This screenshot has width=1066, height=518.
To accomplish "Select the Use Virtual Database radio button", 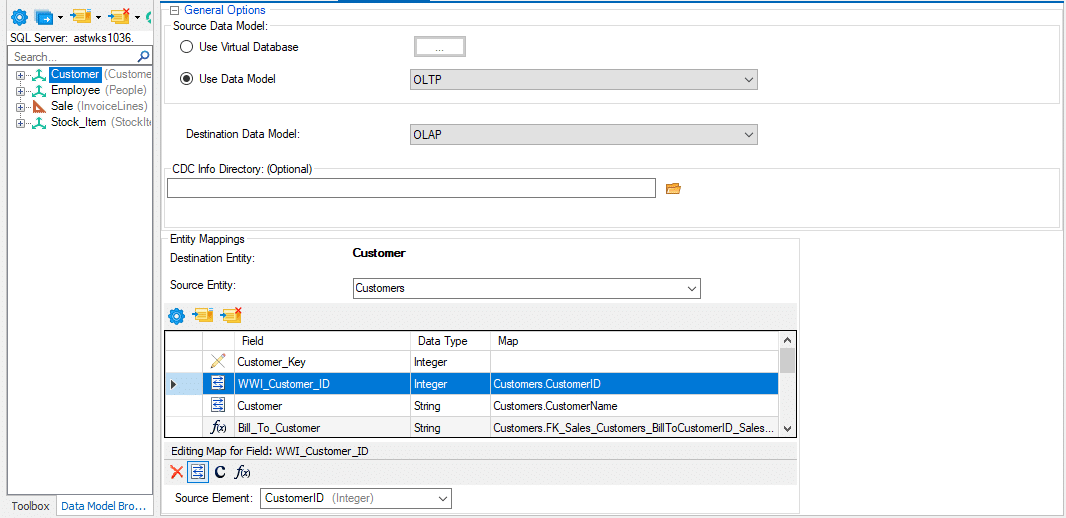I will click(x=186, y=47).
